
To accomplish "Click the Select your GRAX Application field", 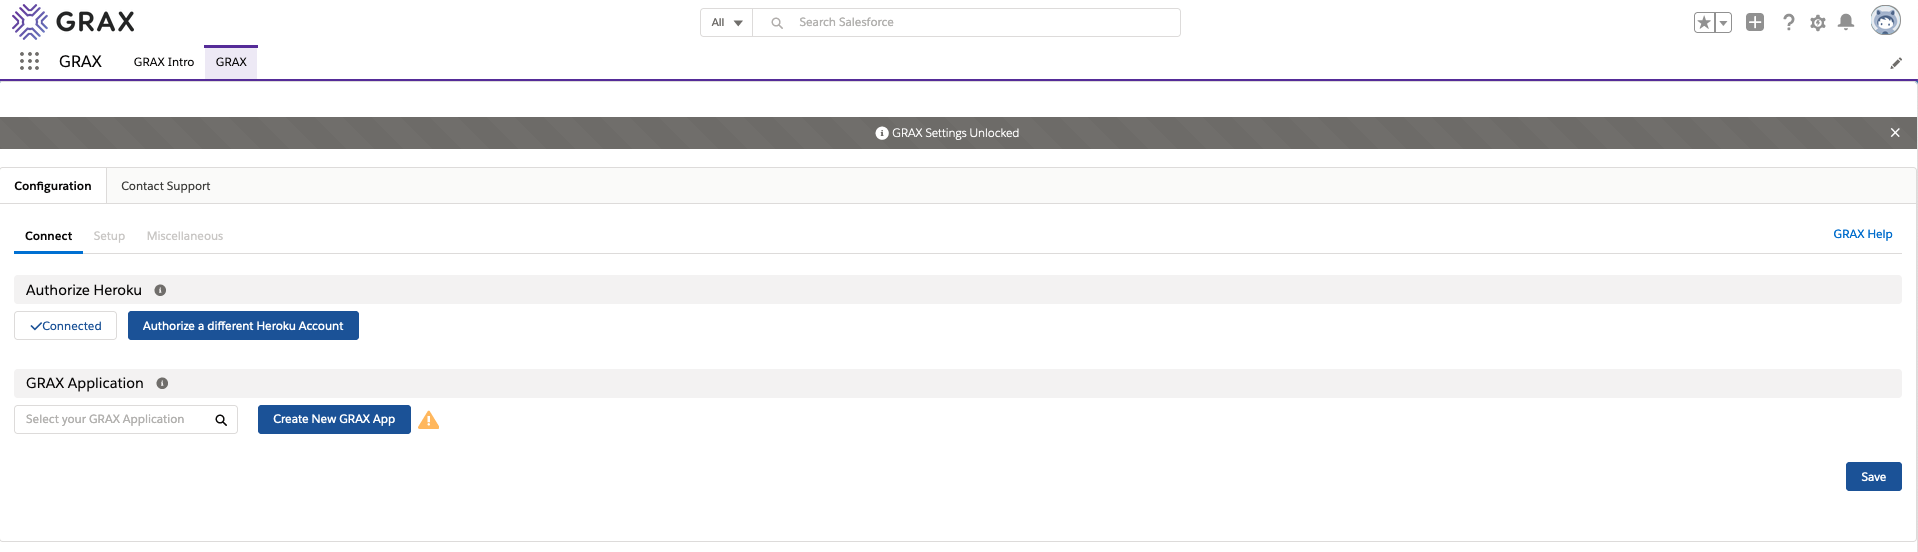I will tap(126, 419).
